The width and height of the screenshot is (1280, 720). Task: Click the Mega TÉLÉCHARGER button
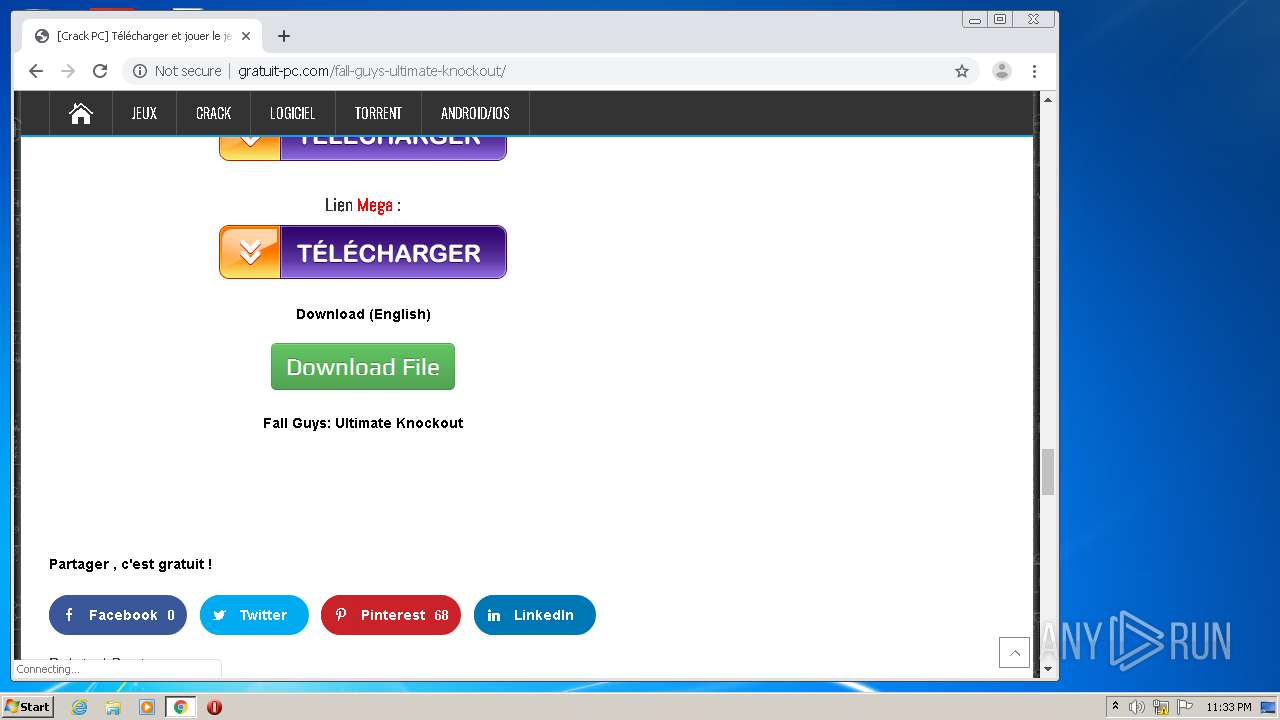(x=363, y=252)
